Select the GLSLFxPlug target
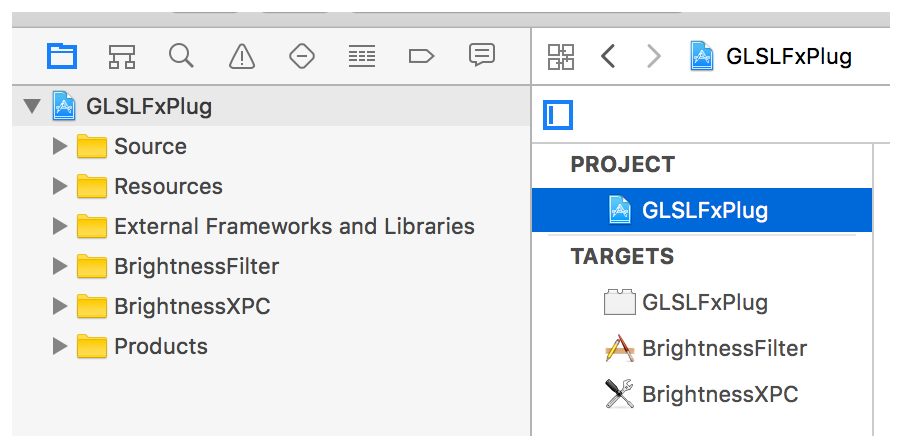 [704, 302]
